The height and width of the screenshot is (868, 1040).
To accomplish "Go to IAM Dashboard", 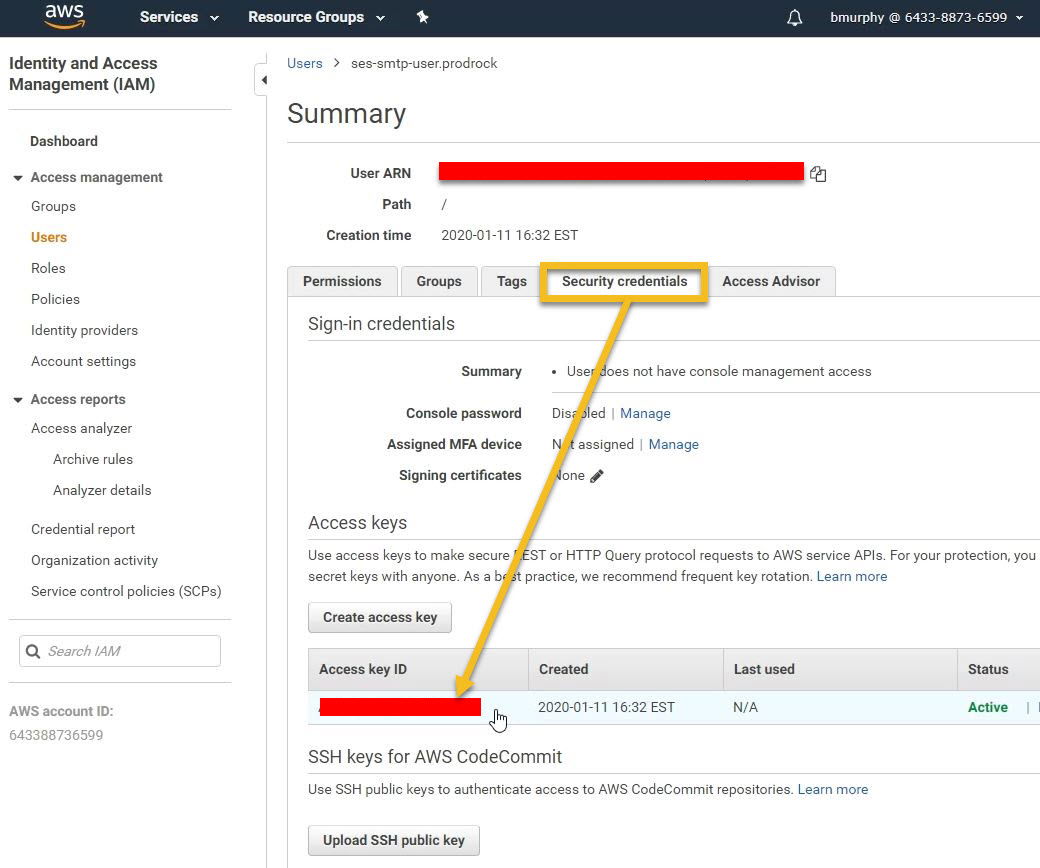I will (x=64, y=141).
